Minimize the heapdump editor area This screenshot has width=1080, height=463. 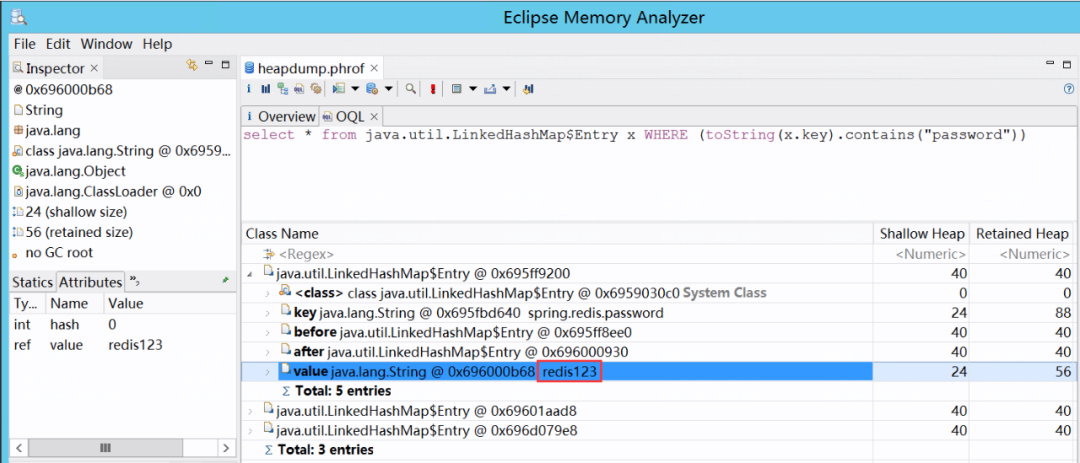coord(1048,63)
